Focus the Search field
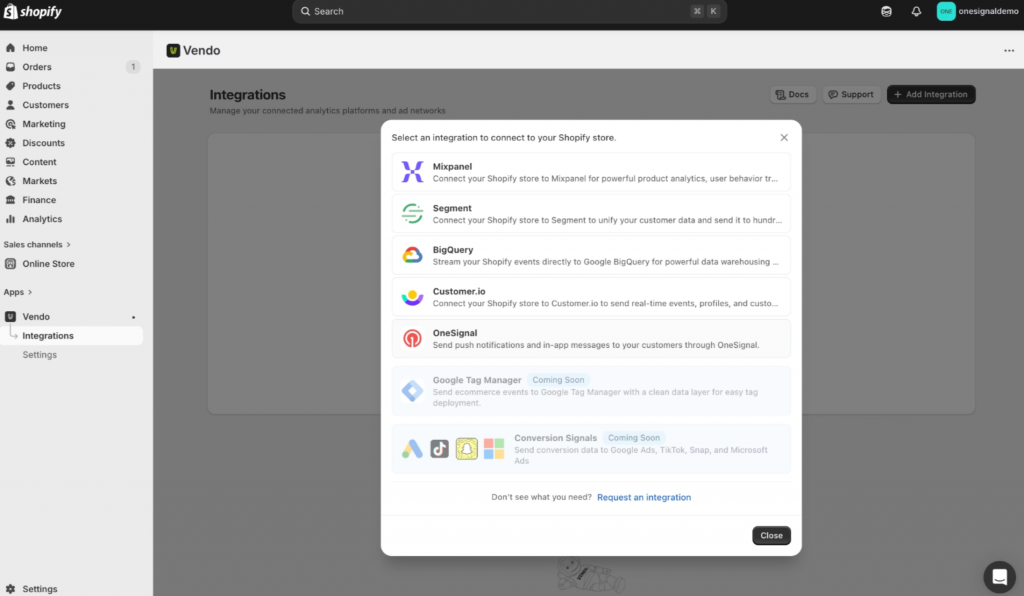This screenshot has width=1024, height=596. (x=509, y=11)
